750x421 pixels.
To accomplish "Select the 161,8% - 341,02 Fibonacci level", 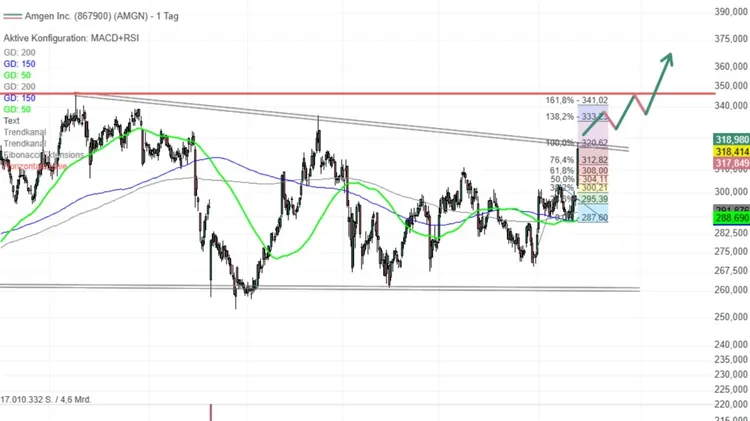I will click(x=577, y=101).
